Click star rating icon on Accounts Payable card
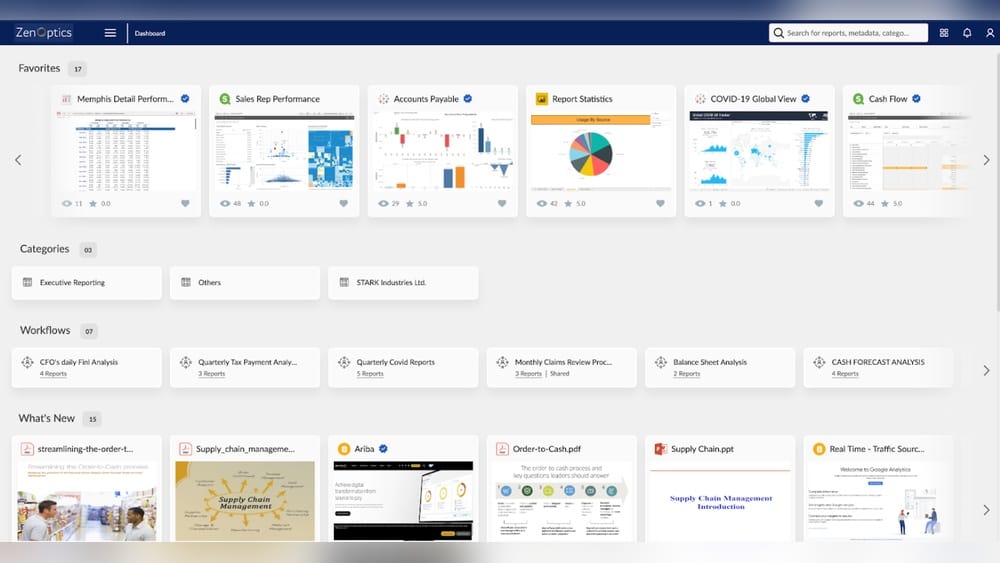The height and width of the screenshot is (563, 1000). pos(409,203)
